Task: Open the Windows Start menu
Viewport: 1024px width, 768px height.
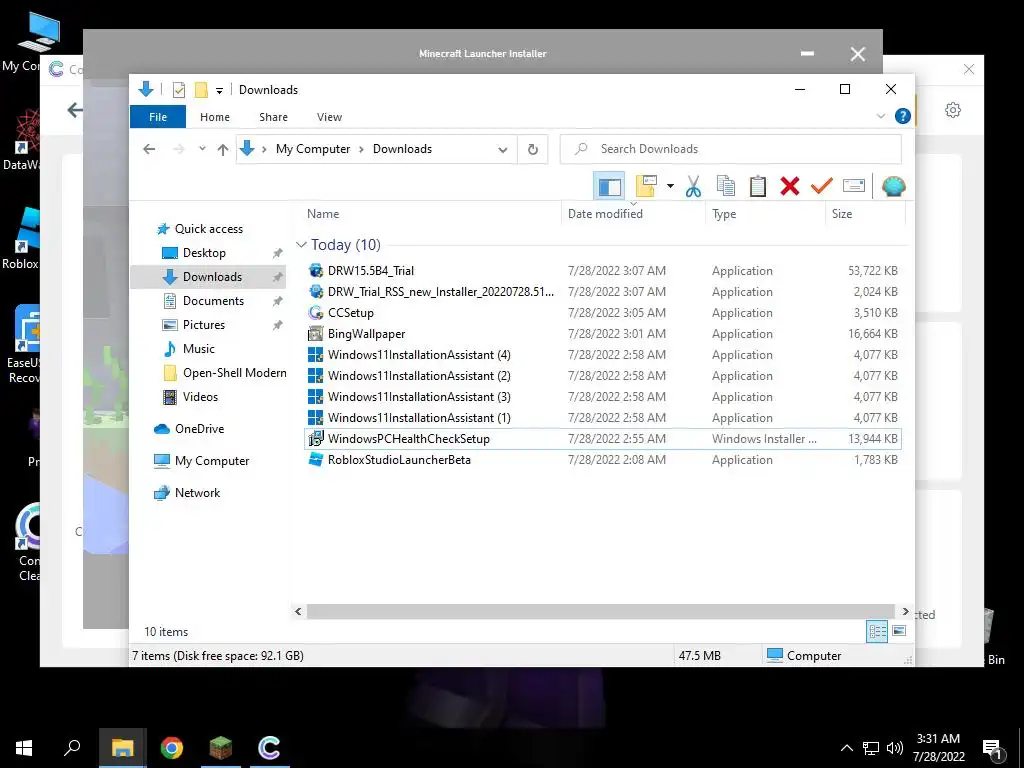Action: [24, 748]
